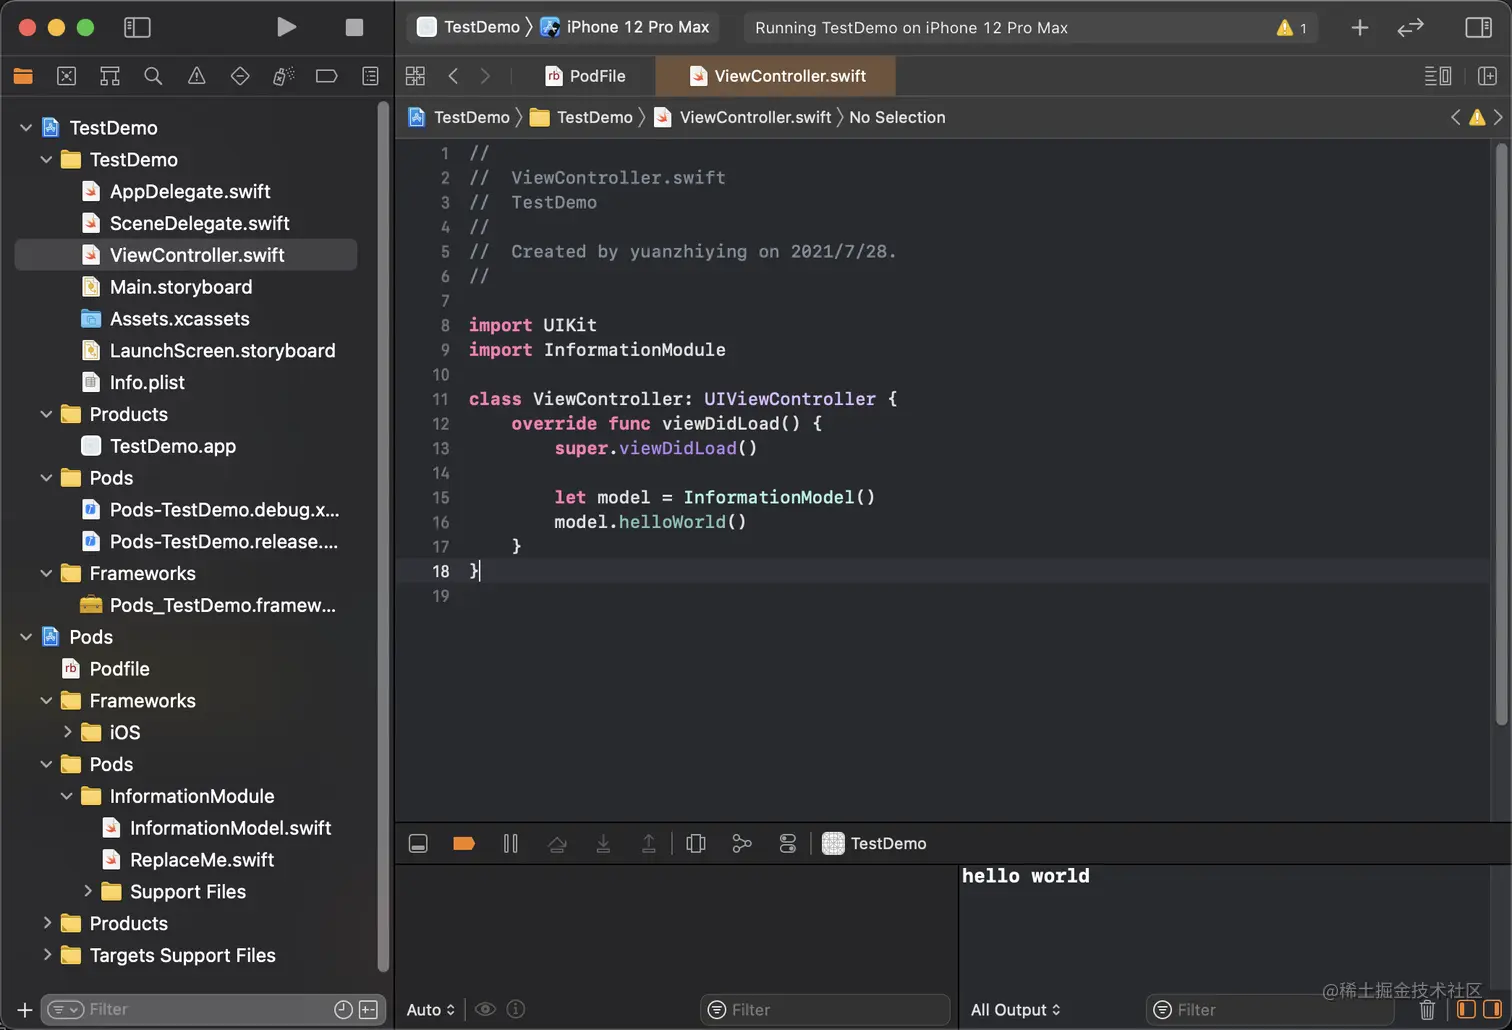Open the All Output dropdown
The image size is (1512, 1030).
pyautogui.click(x=1015, y=1010)
